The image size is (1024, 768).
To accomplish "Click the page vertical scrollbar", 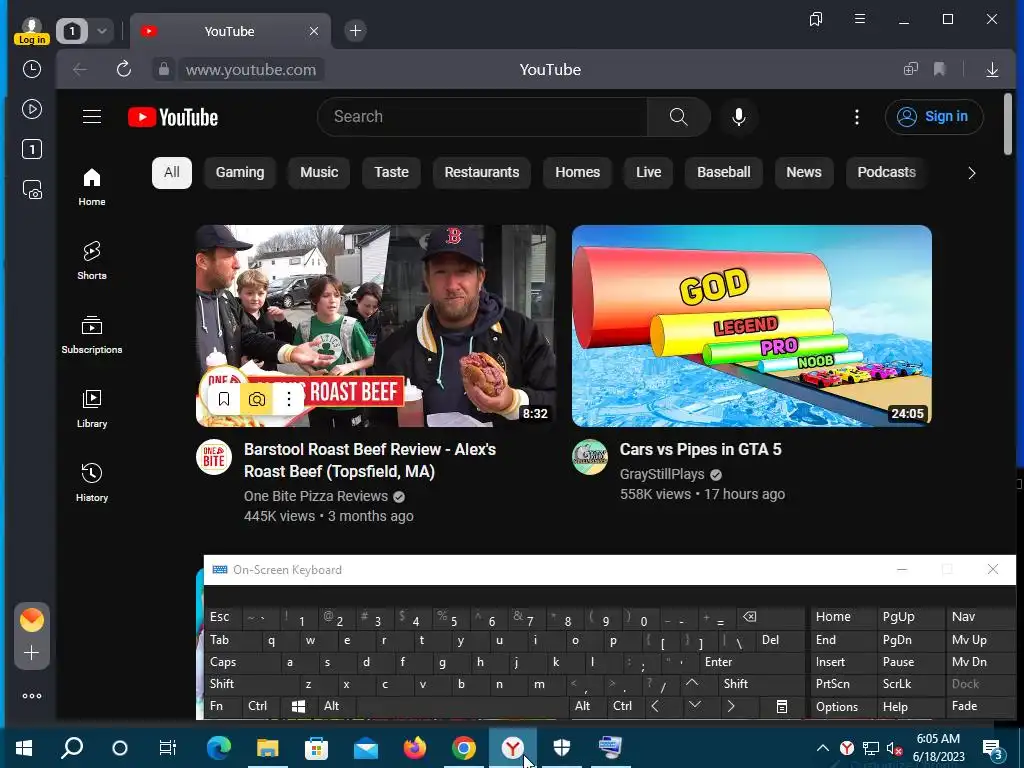I will pyautogui.click(x=1008, y=124).
